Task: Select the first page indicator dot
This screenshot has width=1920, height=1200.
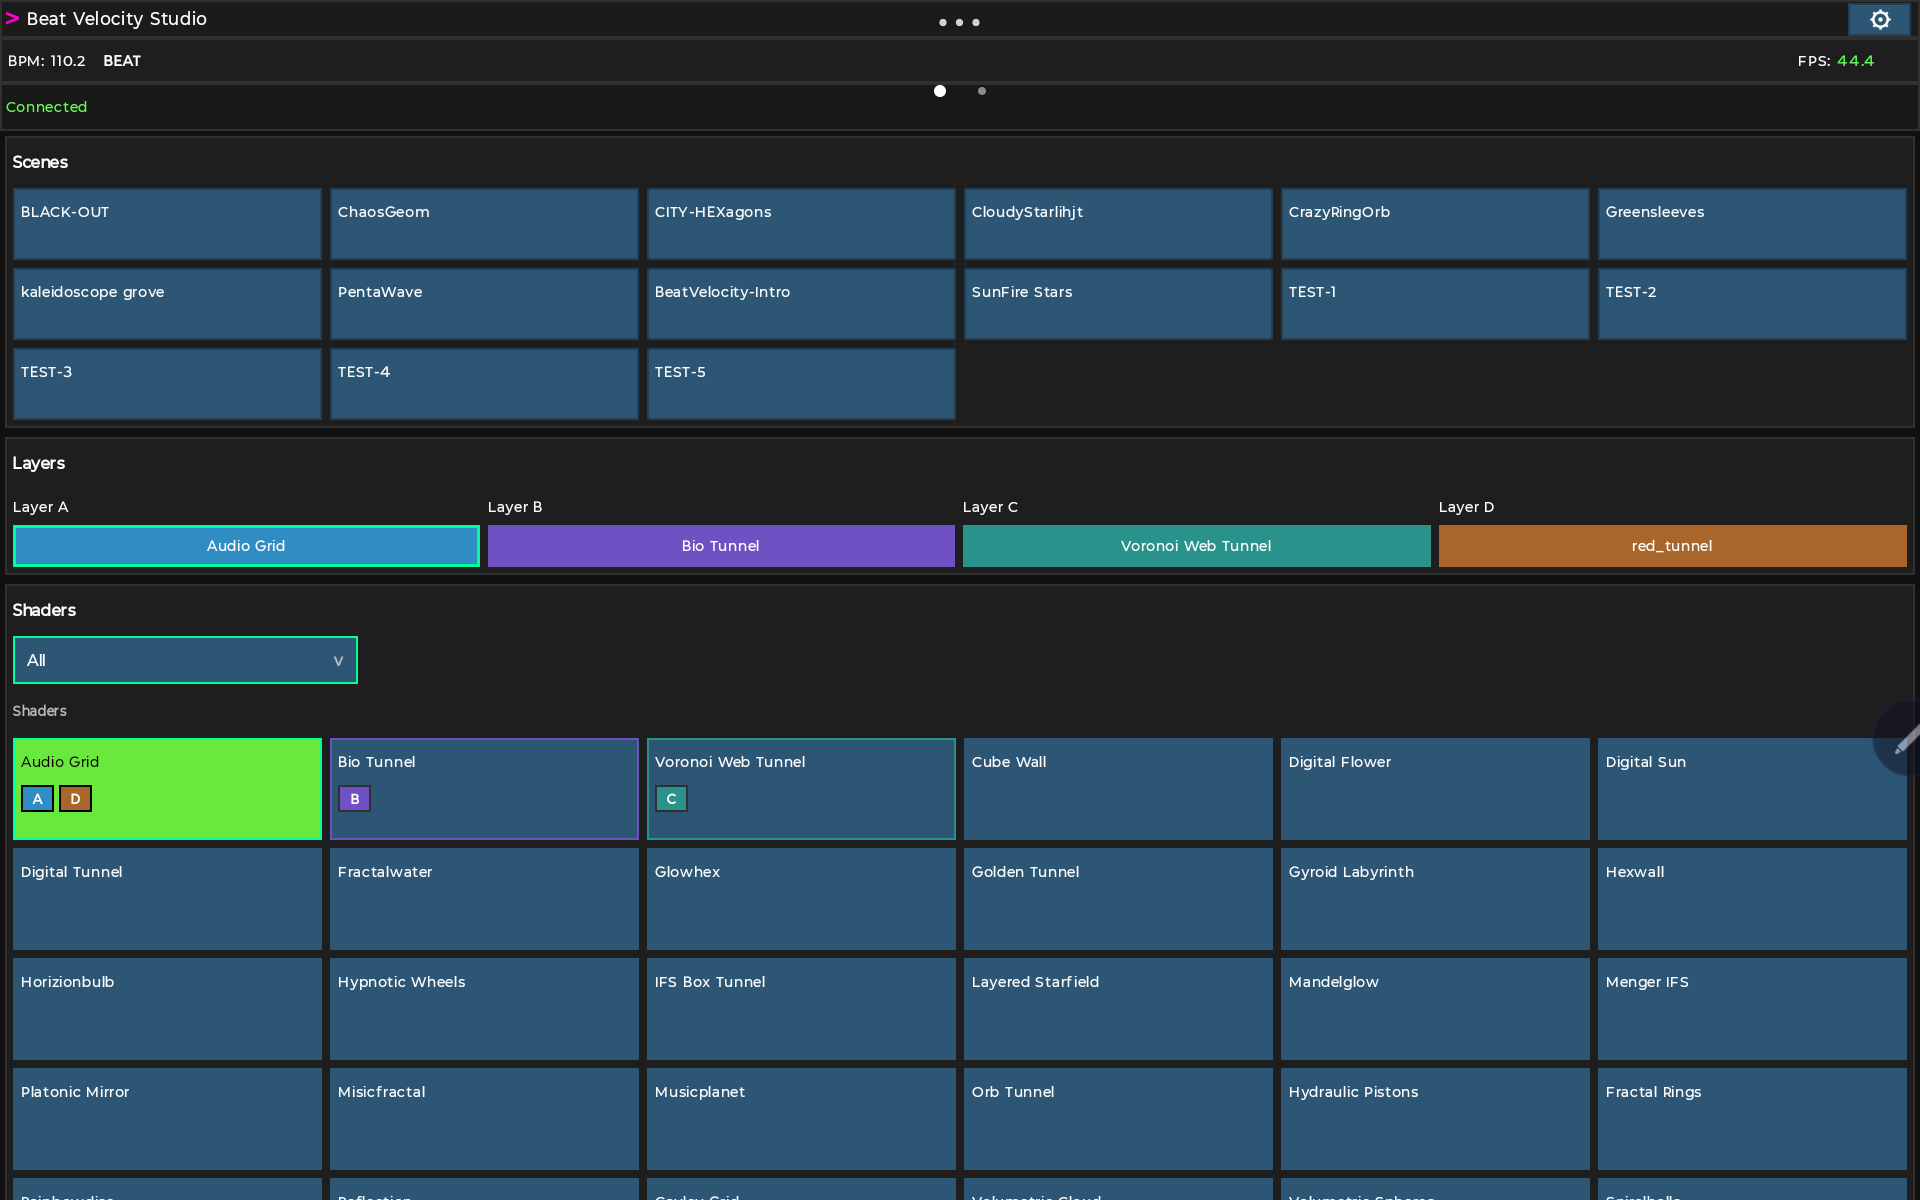Action: pos(940,91)
